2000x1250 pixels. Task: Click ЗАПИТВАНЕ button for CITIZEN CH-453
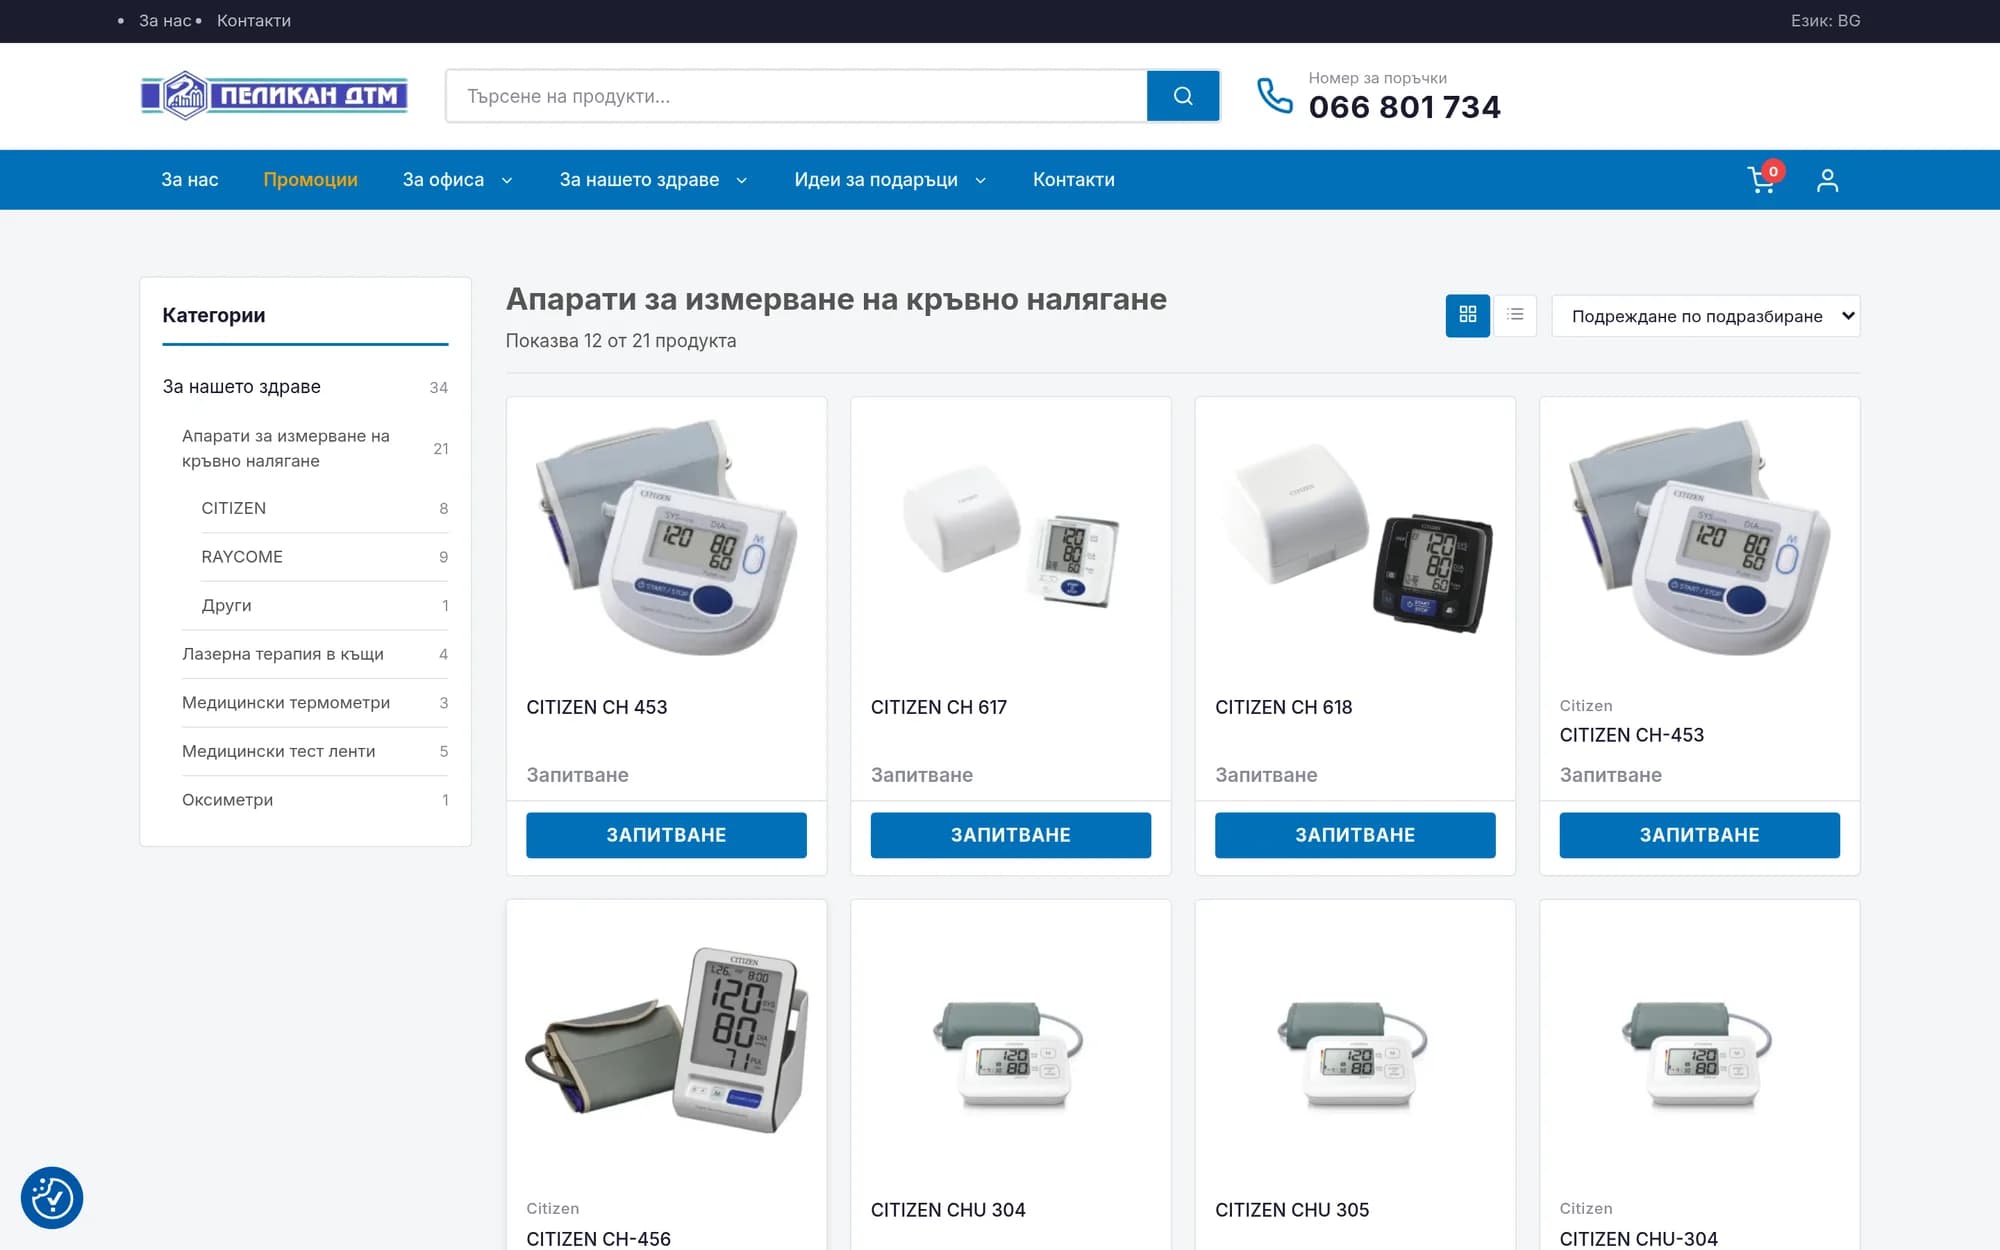coord(1699,835)
